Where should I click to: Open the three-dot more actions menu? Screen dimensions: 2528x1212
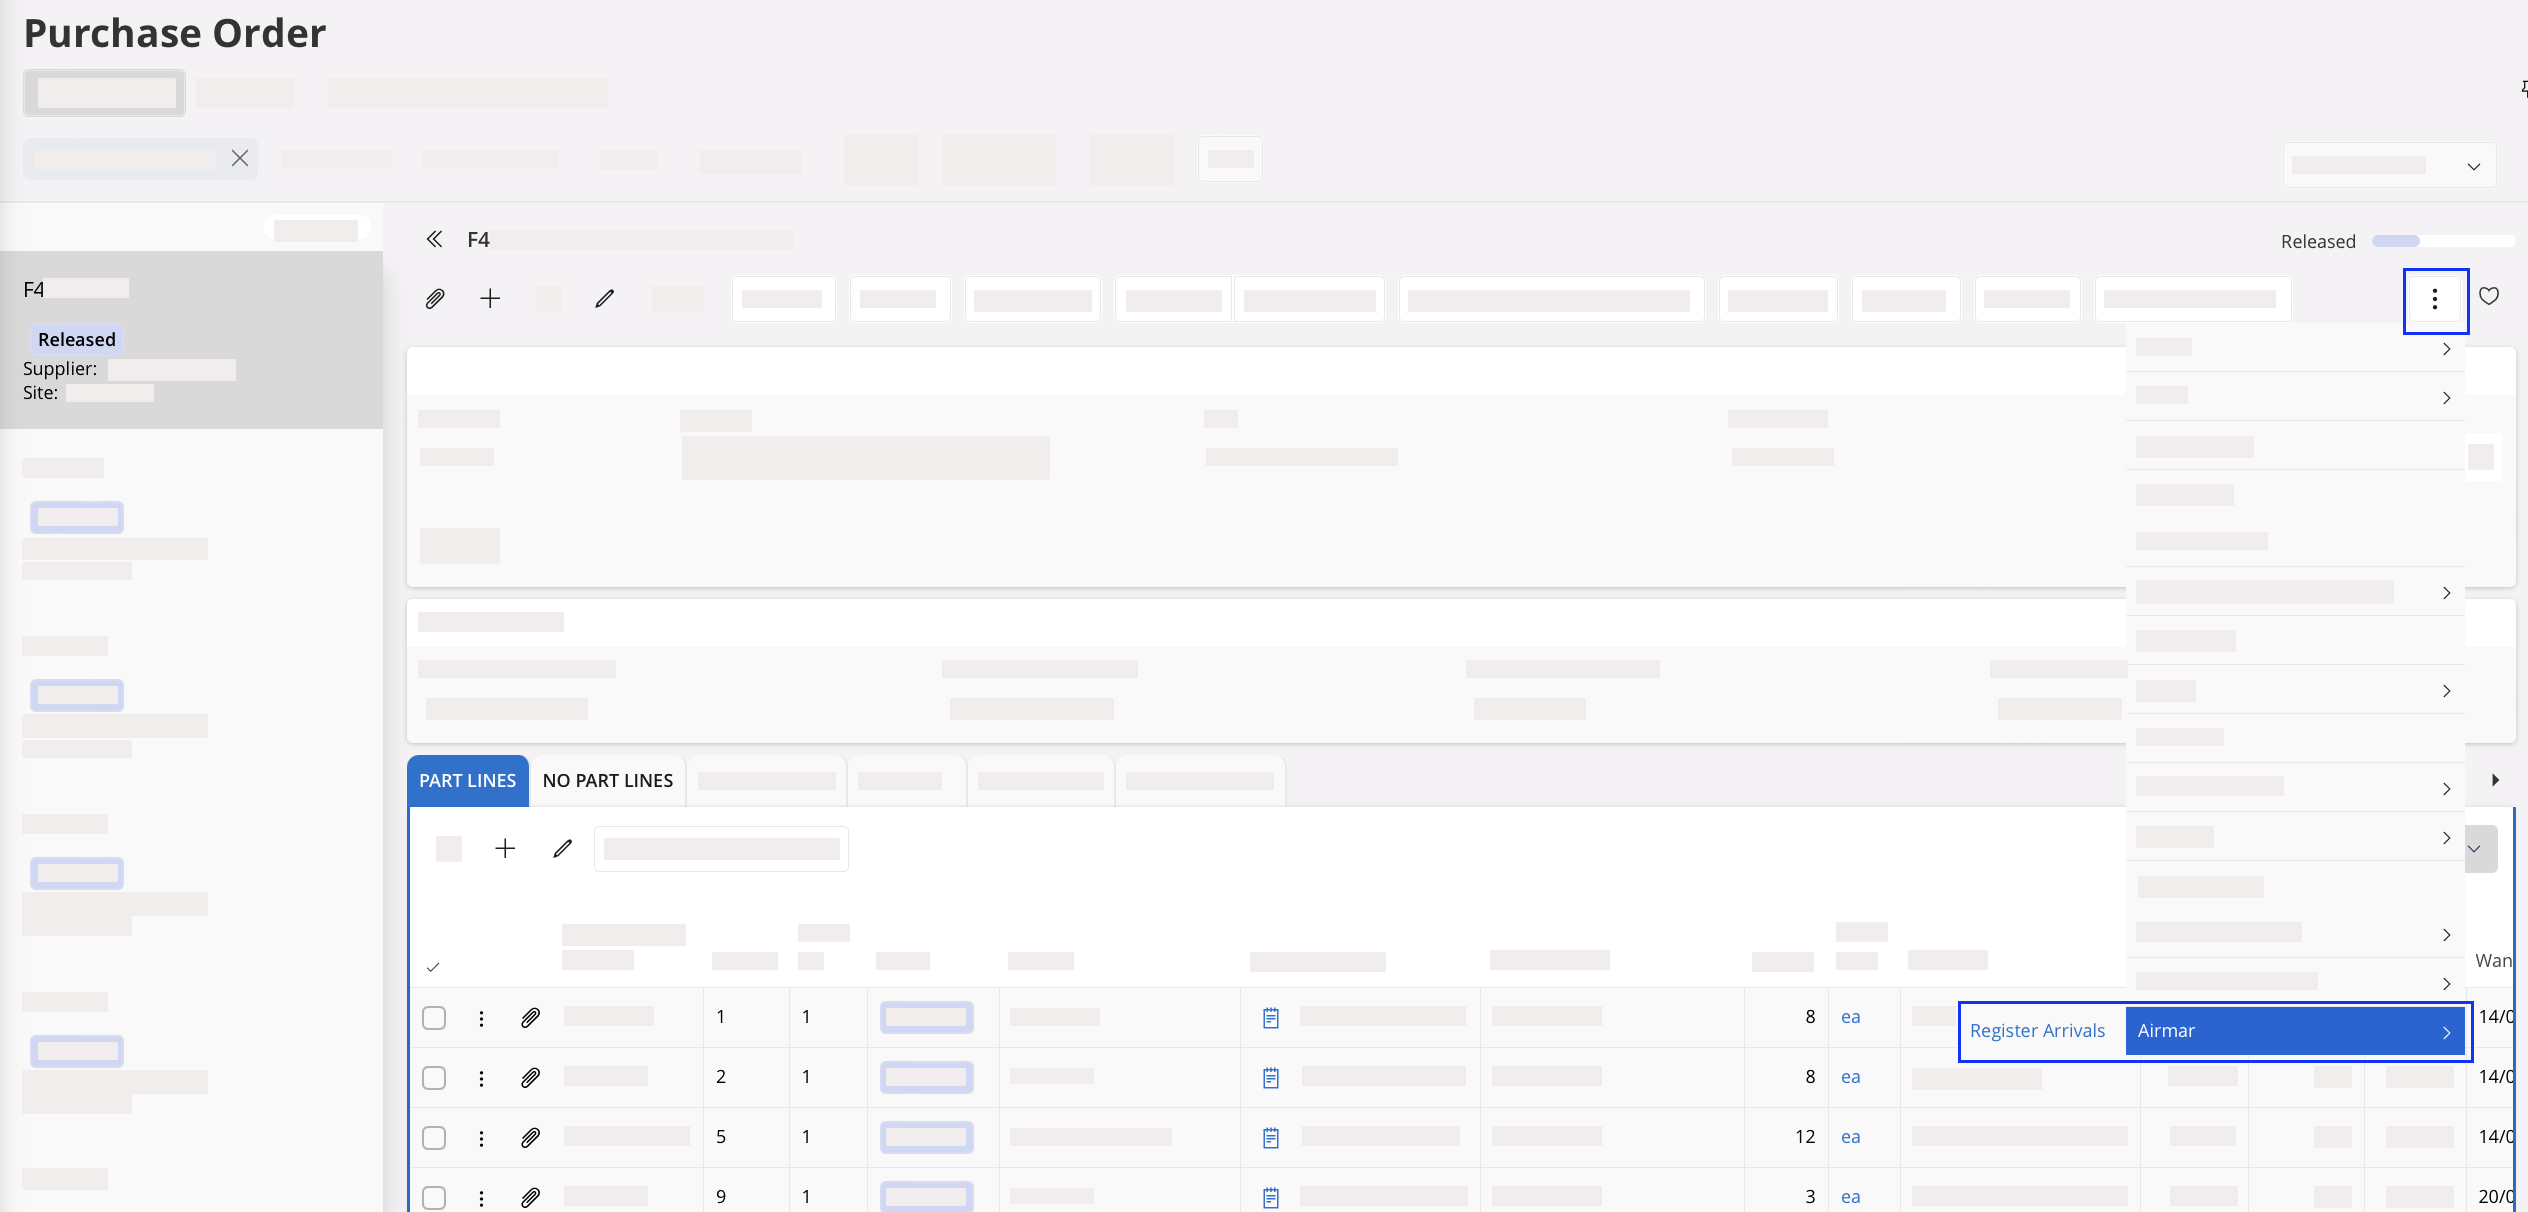tap(2435, 300)
